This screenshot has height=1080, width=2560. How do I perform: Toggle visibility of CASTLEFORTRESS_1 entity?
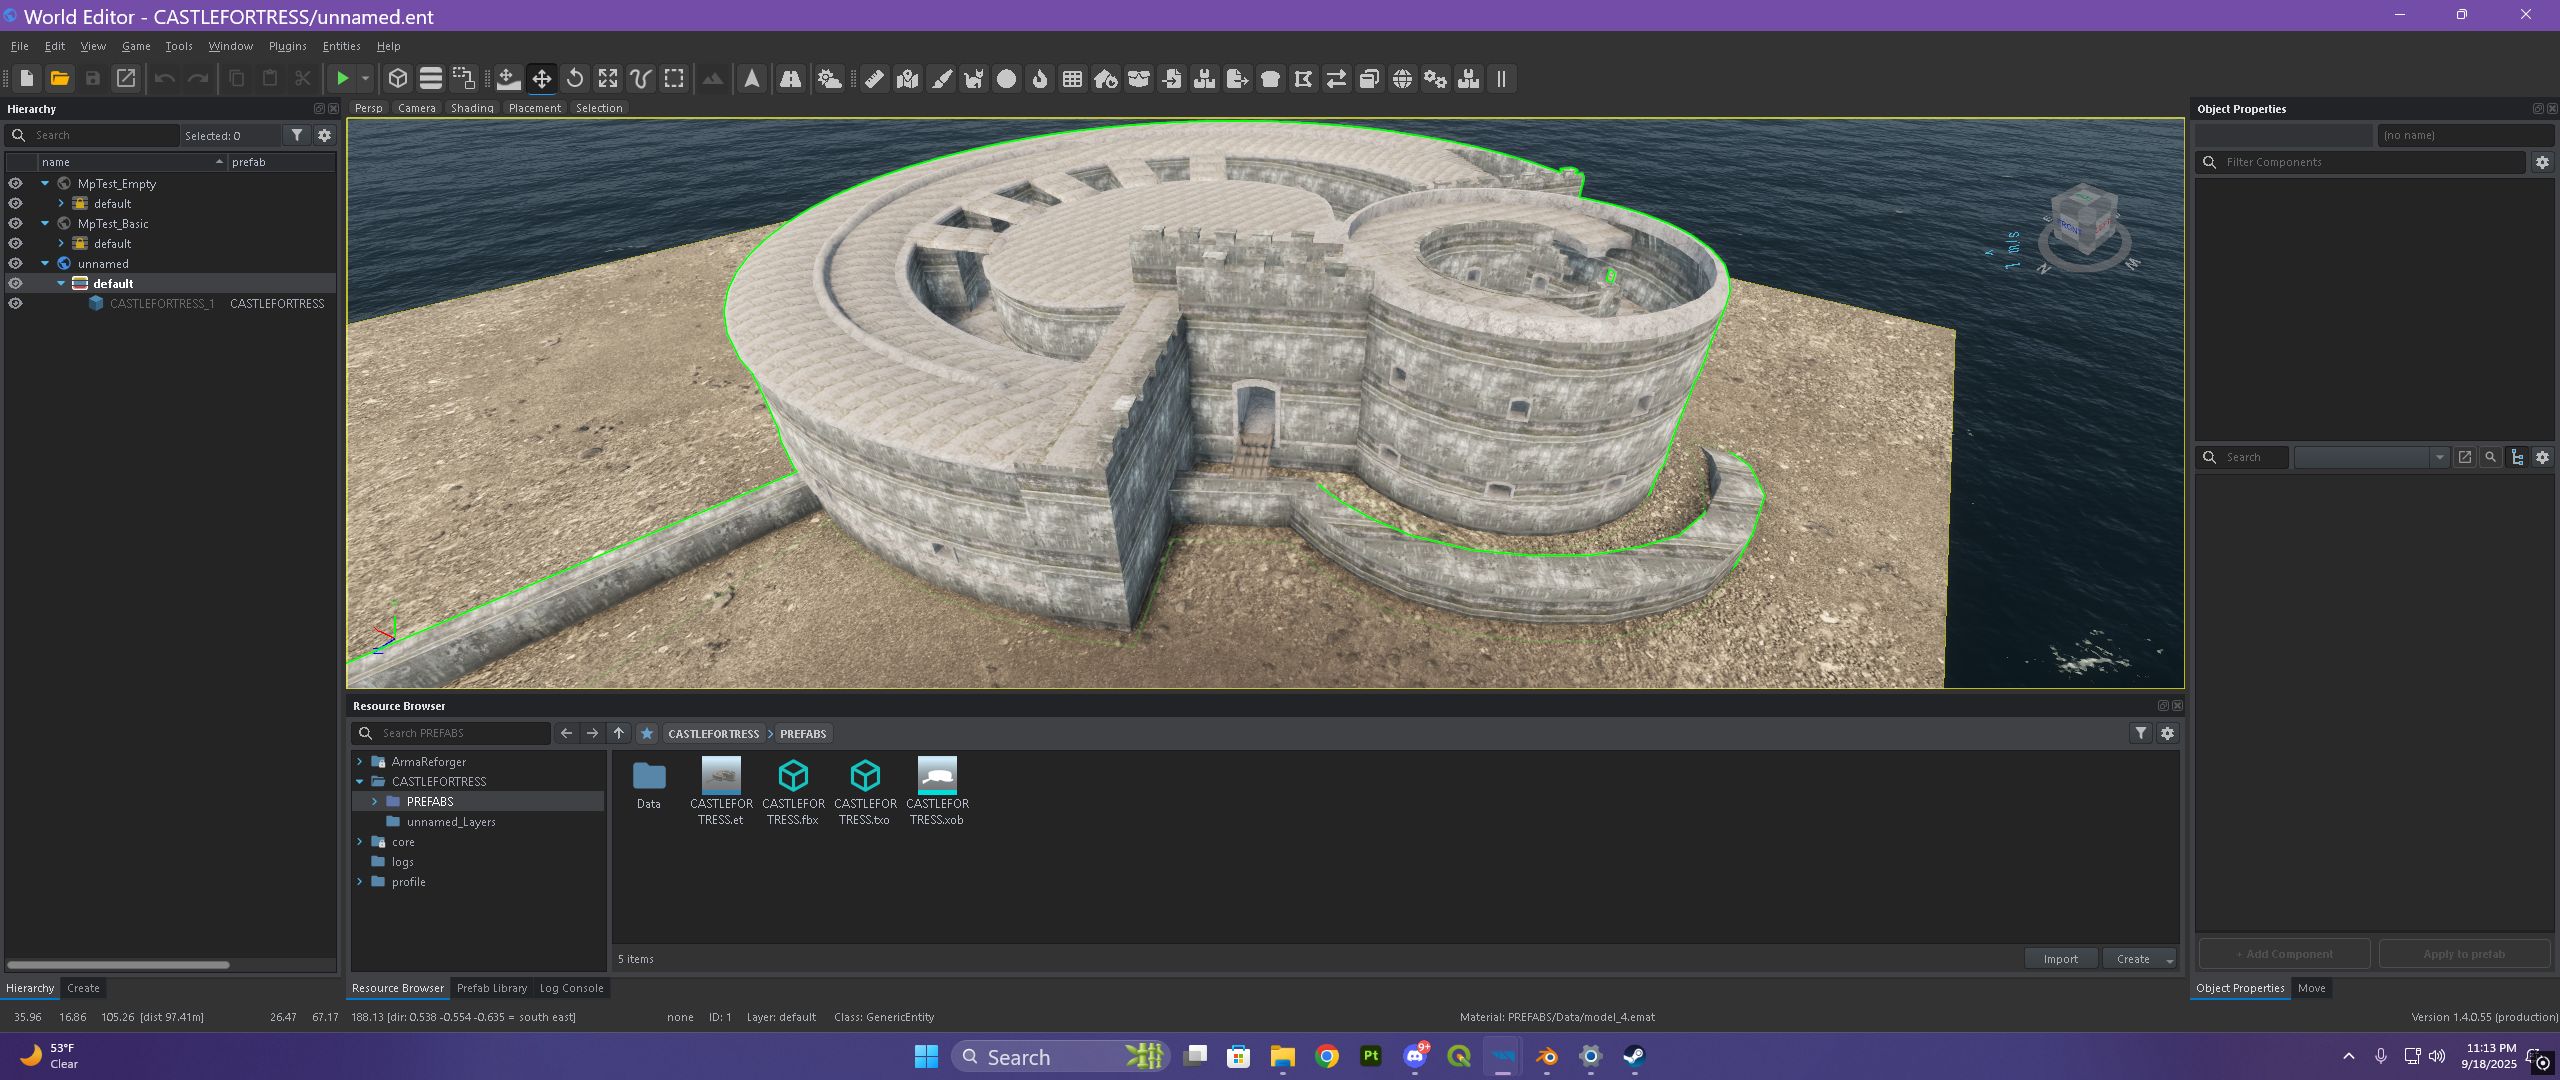(x=15, y=304)
